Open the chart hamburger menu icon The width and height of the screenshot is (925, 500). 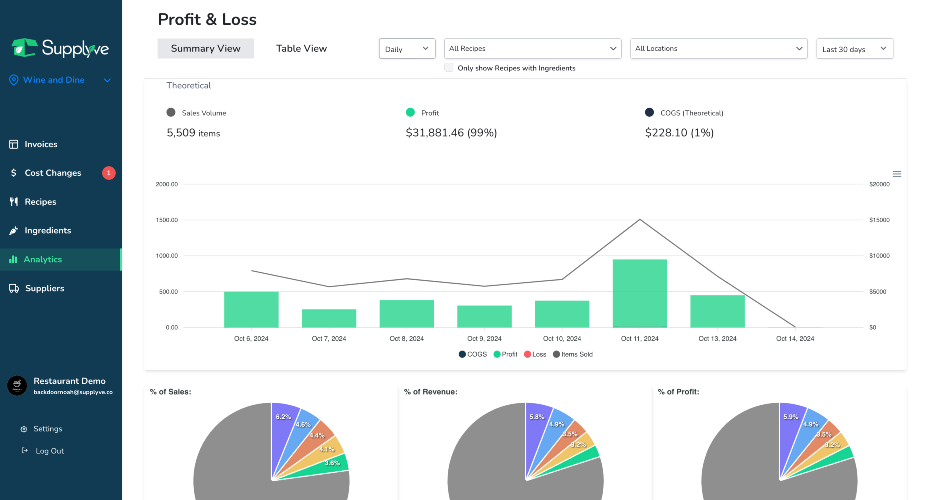(x=897, y=174)
